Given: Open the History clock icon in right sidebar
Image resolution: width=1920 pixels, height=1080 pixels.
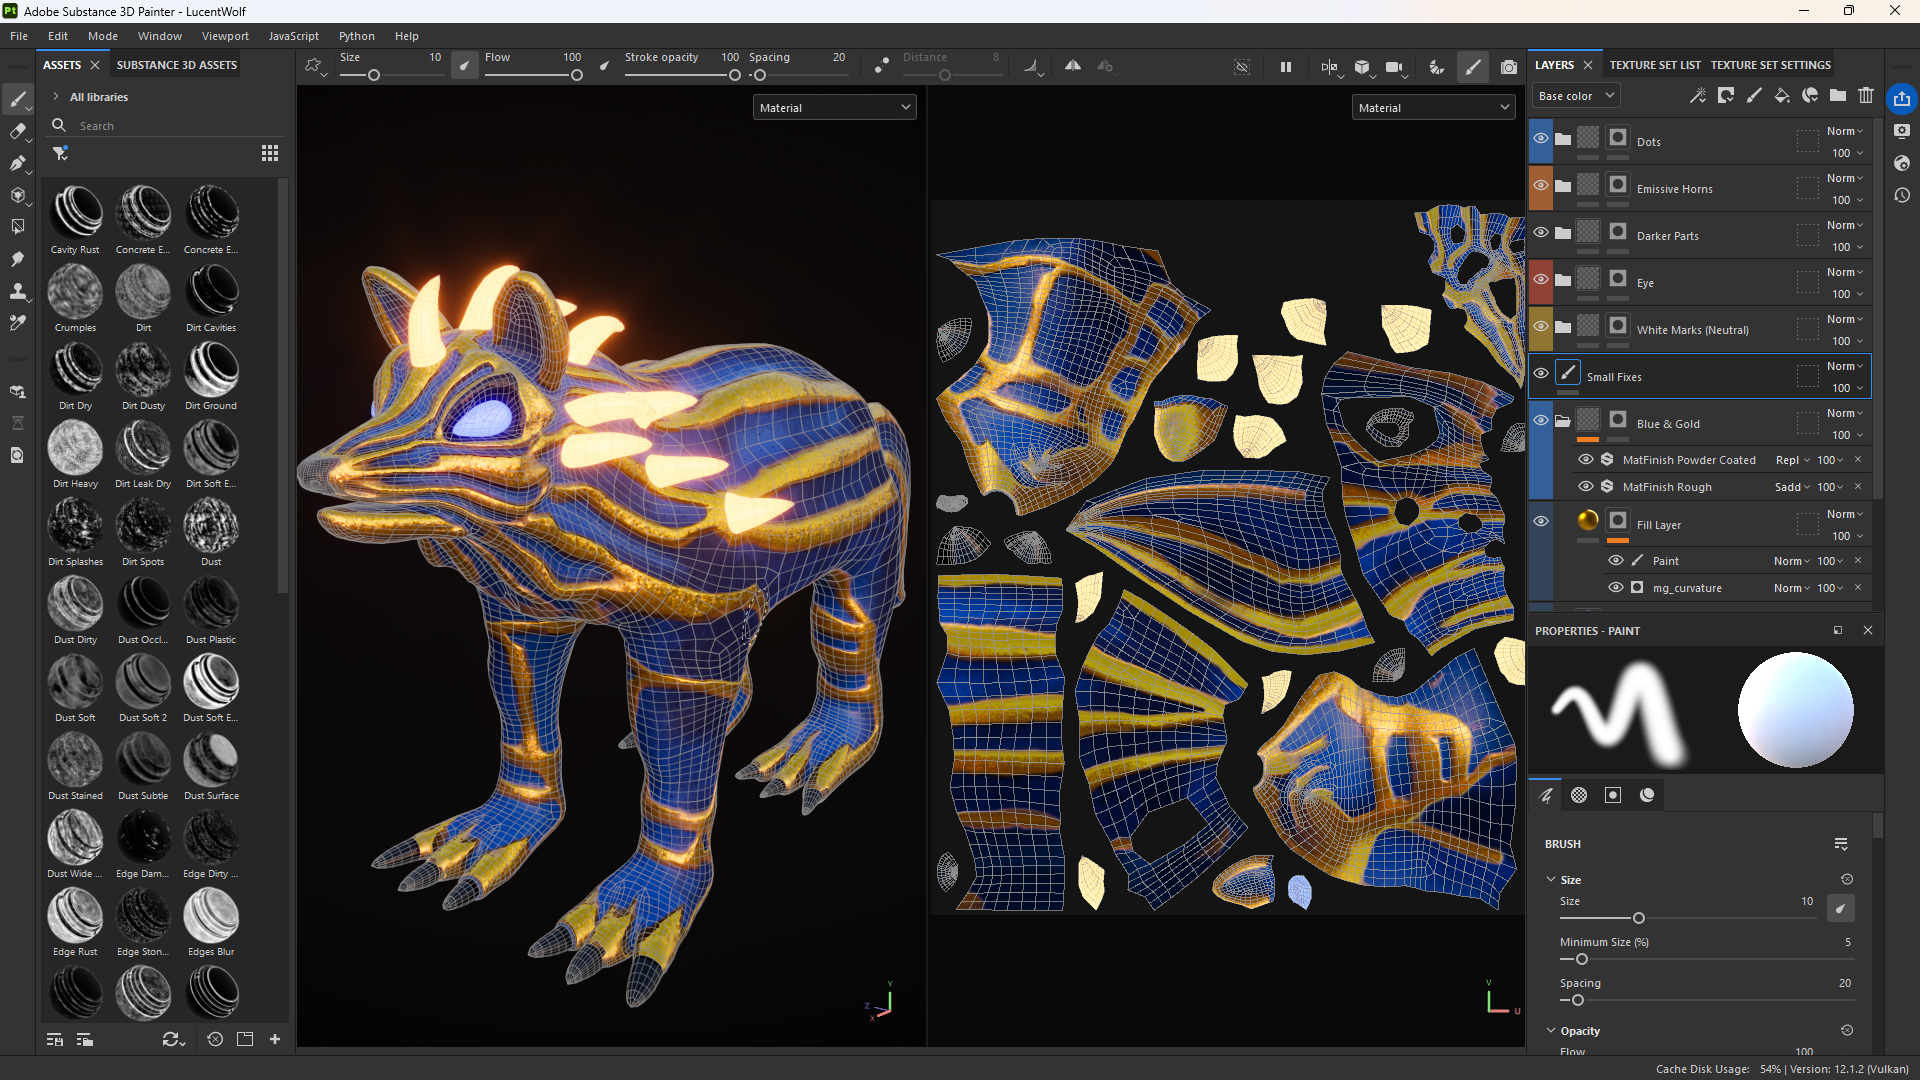Looking at the screenshot, I should (1902, 196).
